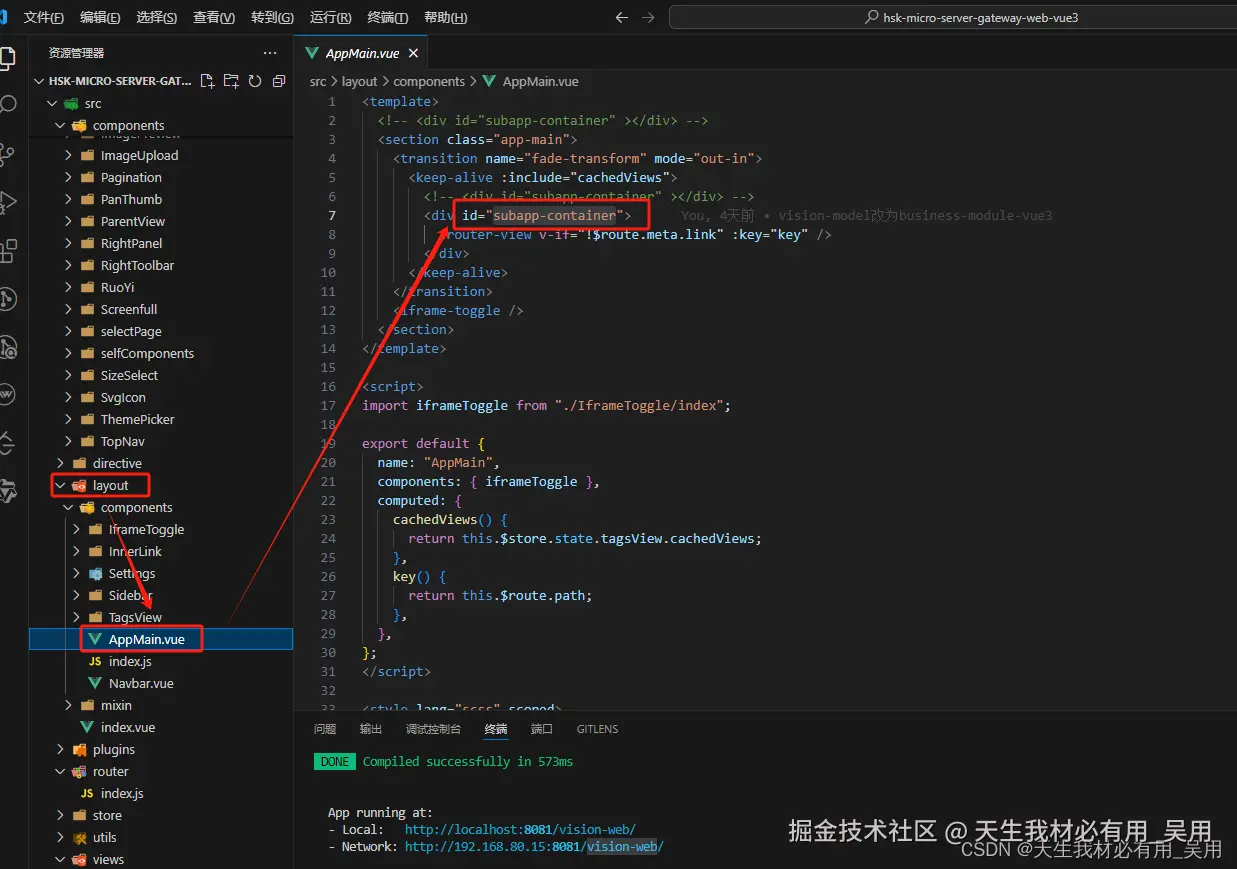1237x869 pixels.
Task: Click the src breadcrumb segment
Action: coord(318,81)
